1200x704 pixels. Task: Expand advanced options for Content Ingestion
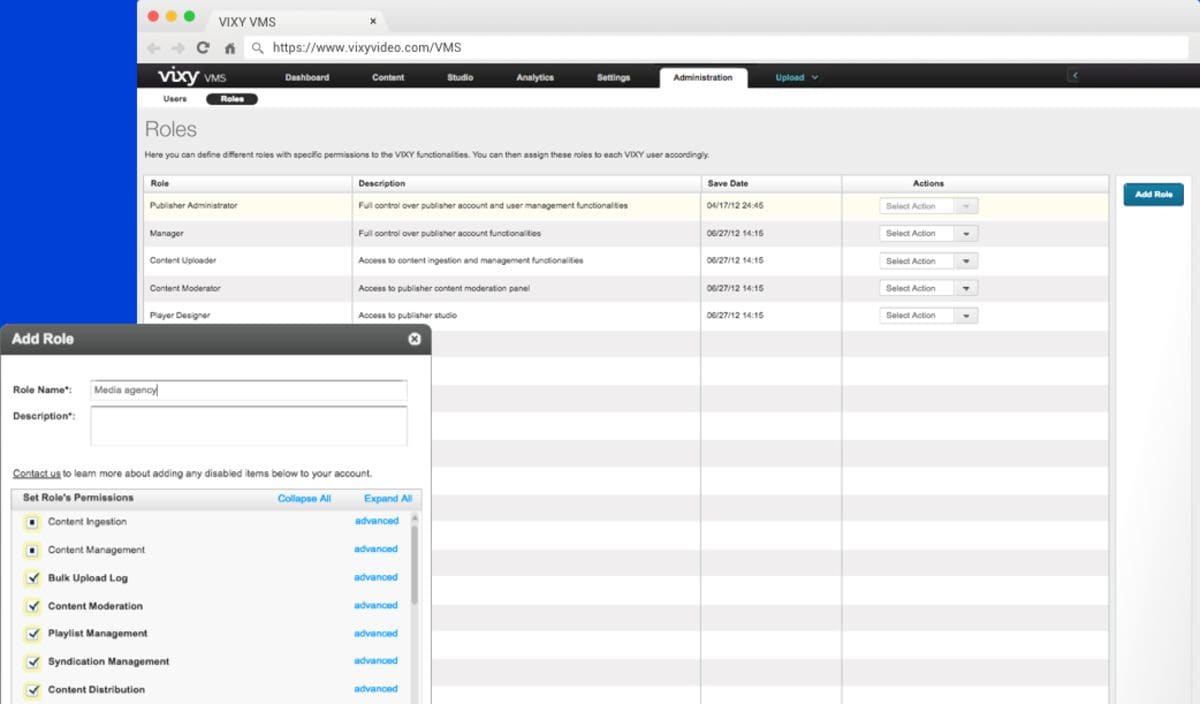(x=376, y=521)
